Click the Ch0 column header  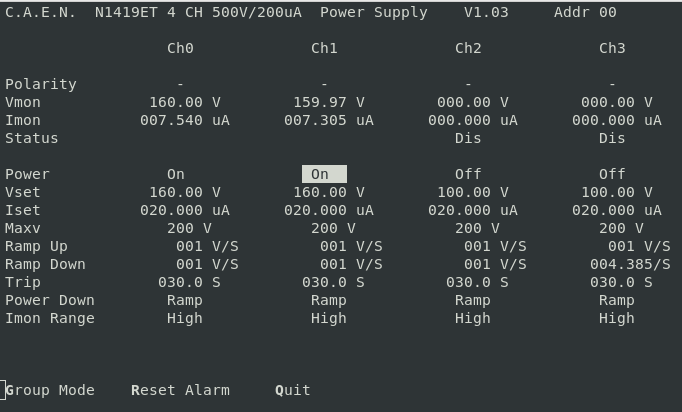pos(180,48)
